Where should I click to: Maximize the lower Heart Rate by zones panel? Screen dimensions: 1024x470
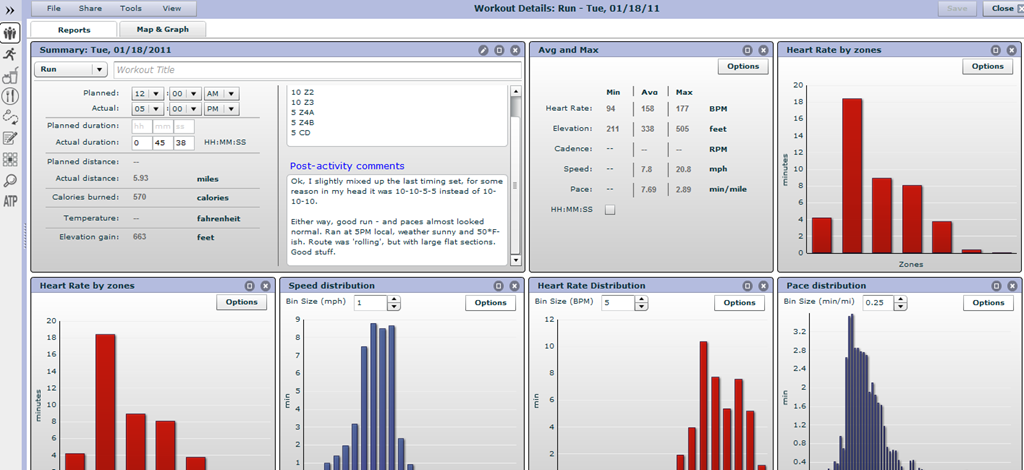click(x=249, y=286)
